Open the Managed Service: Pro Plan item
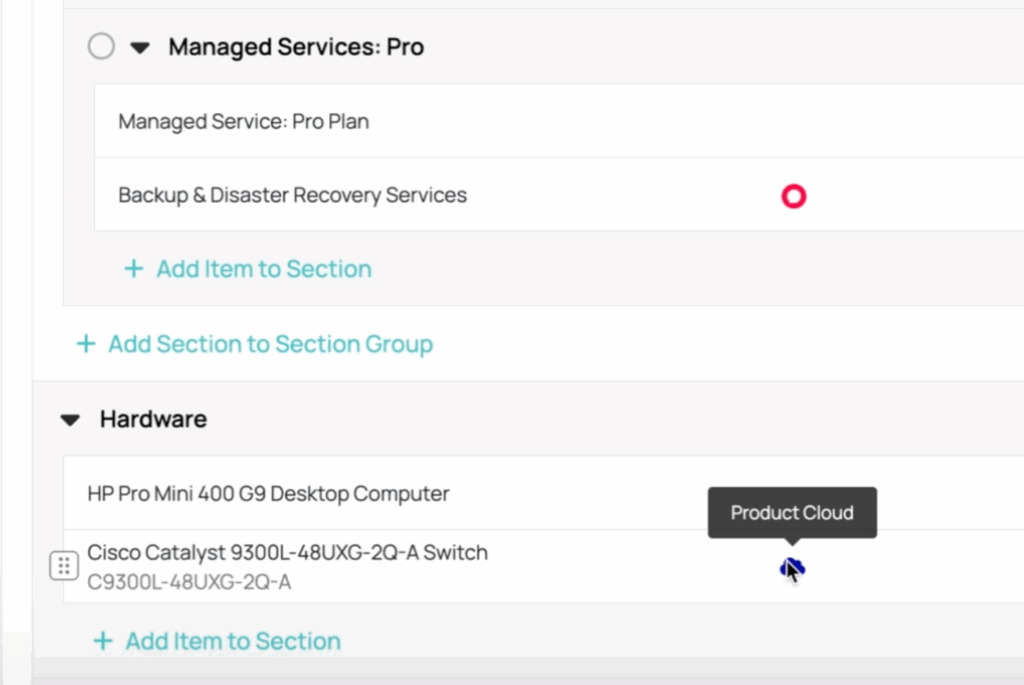 pyautogui.click(x=243, y=122)
